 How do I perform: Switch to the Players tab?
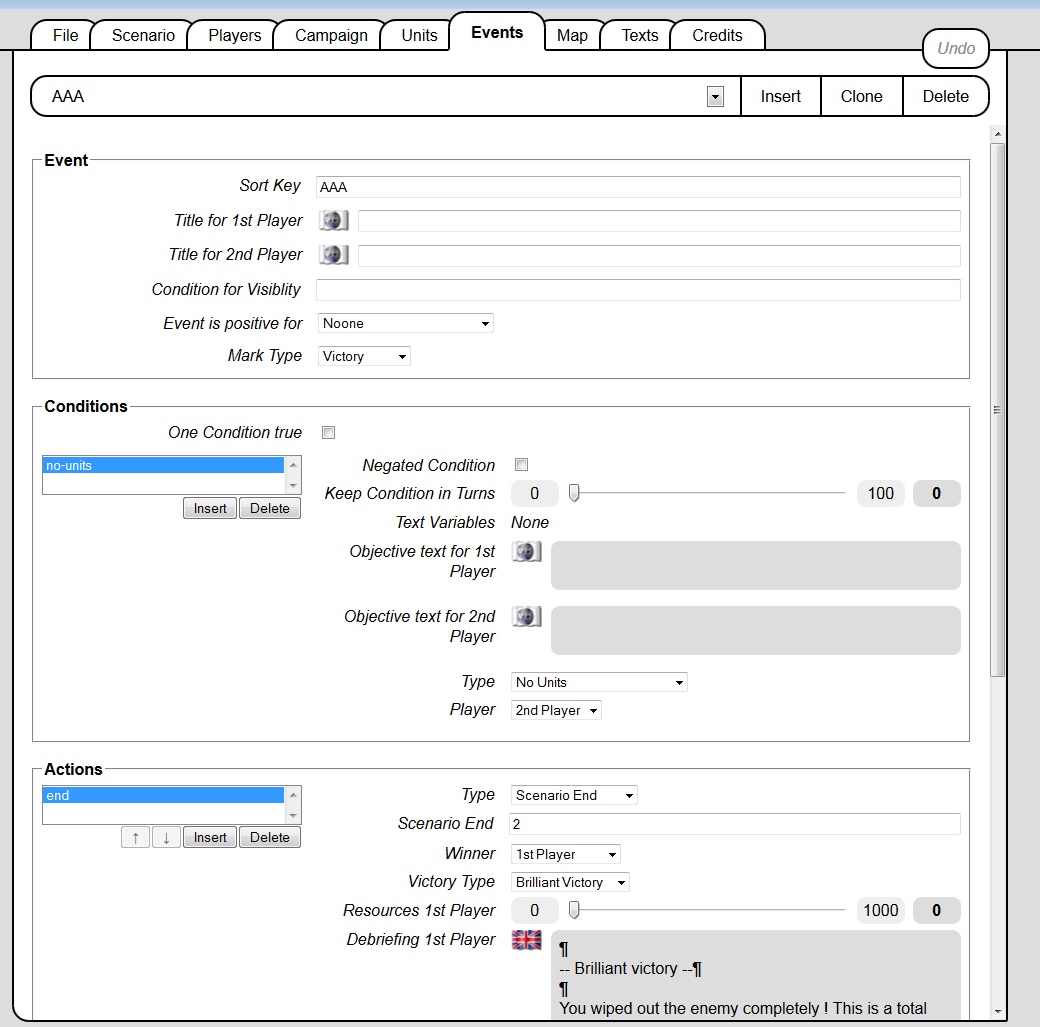click(x=234, y=35)
